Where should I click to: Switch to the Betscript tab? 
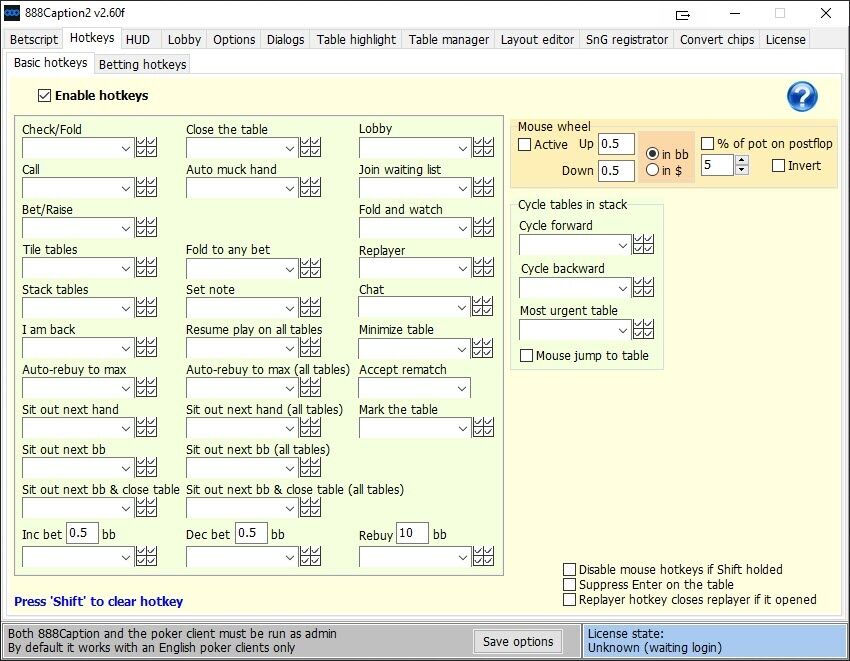click(x=34, y=40)
